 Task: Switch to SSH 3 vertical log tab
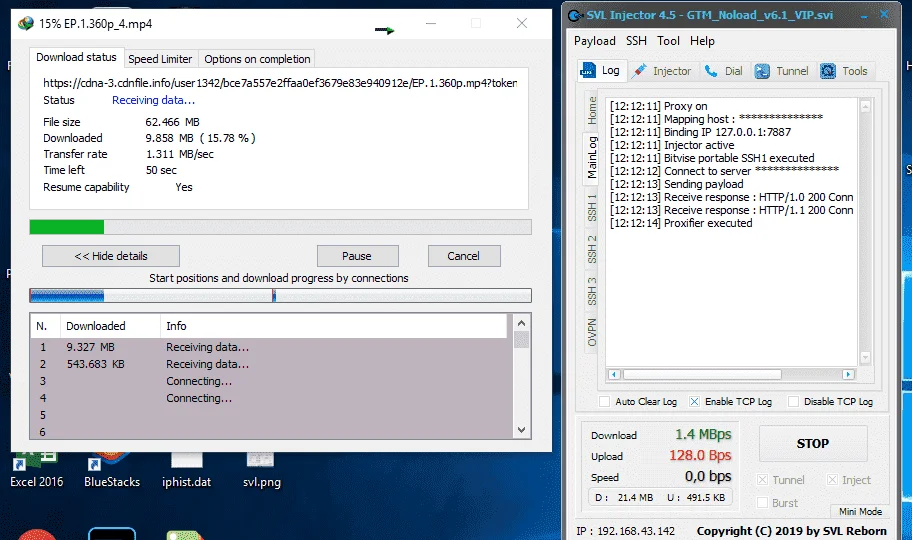[592, 291]
